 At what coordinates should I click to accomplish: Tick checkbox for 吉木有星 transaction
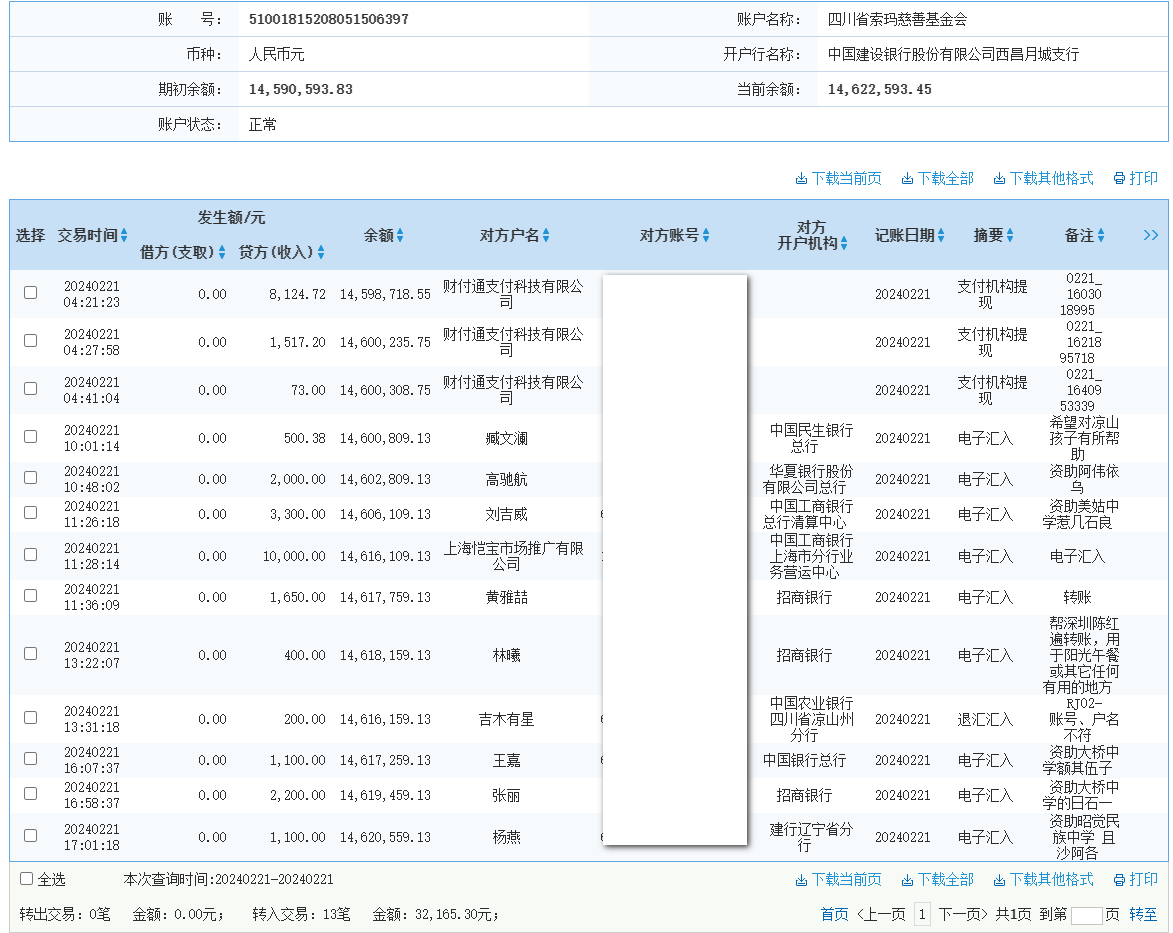coord(31,718)
